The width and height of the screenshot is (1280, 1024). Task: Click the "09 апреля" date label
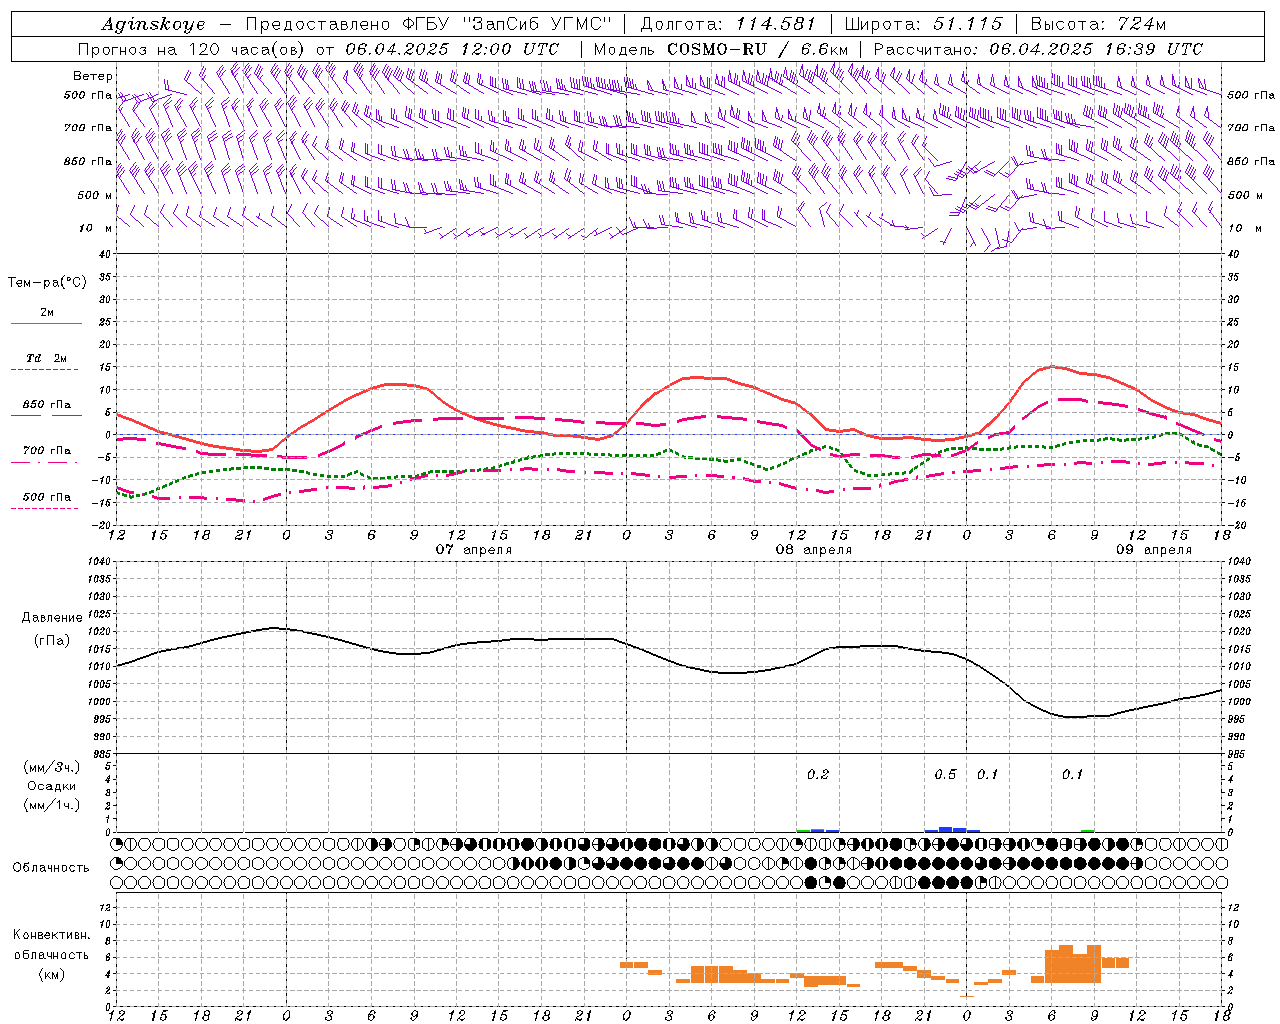point(1154,550)
